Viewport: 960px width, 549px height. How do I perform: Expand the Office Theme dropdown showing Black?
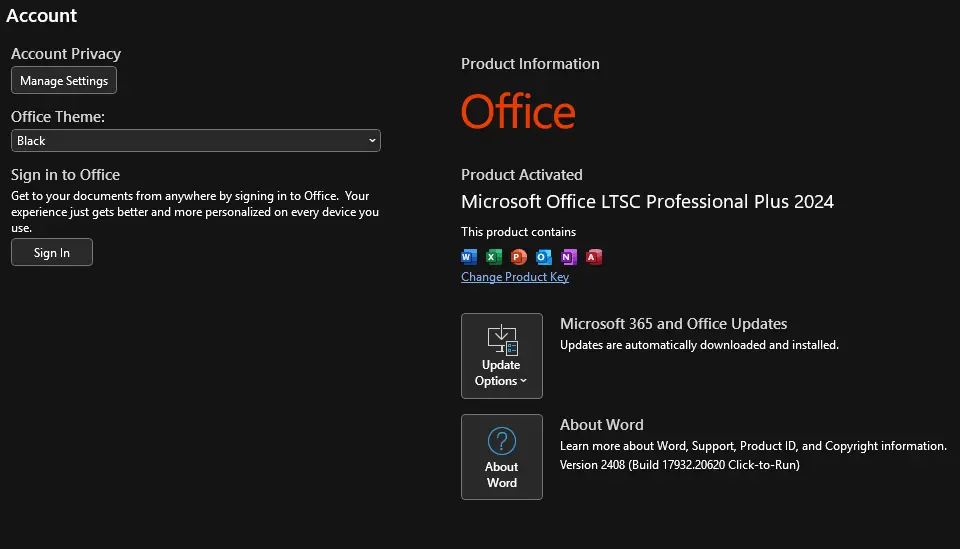point(196,141)
